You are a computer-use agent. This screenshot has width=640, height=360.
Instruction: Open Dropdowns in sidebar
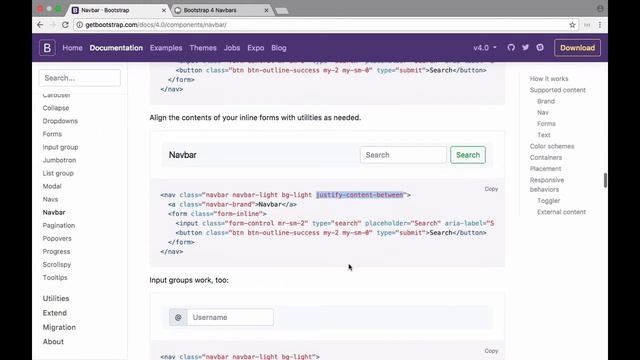point(60,121)
